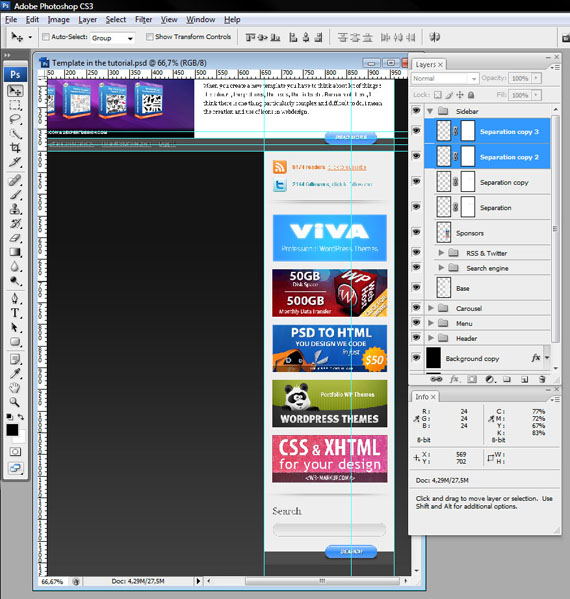Switch to the Info panel tab
The height and width of the screenshot is (599, 570).
point(425,397)
